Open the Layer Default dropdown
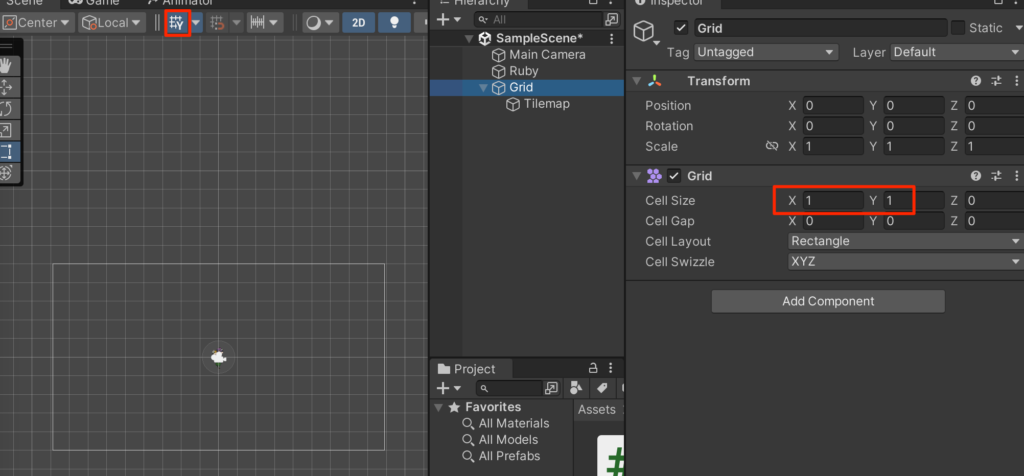 tap(957, 52)
